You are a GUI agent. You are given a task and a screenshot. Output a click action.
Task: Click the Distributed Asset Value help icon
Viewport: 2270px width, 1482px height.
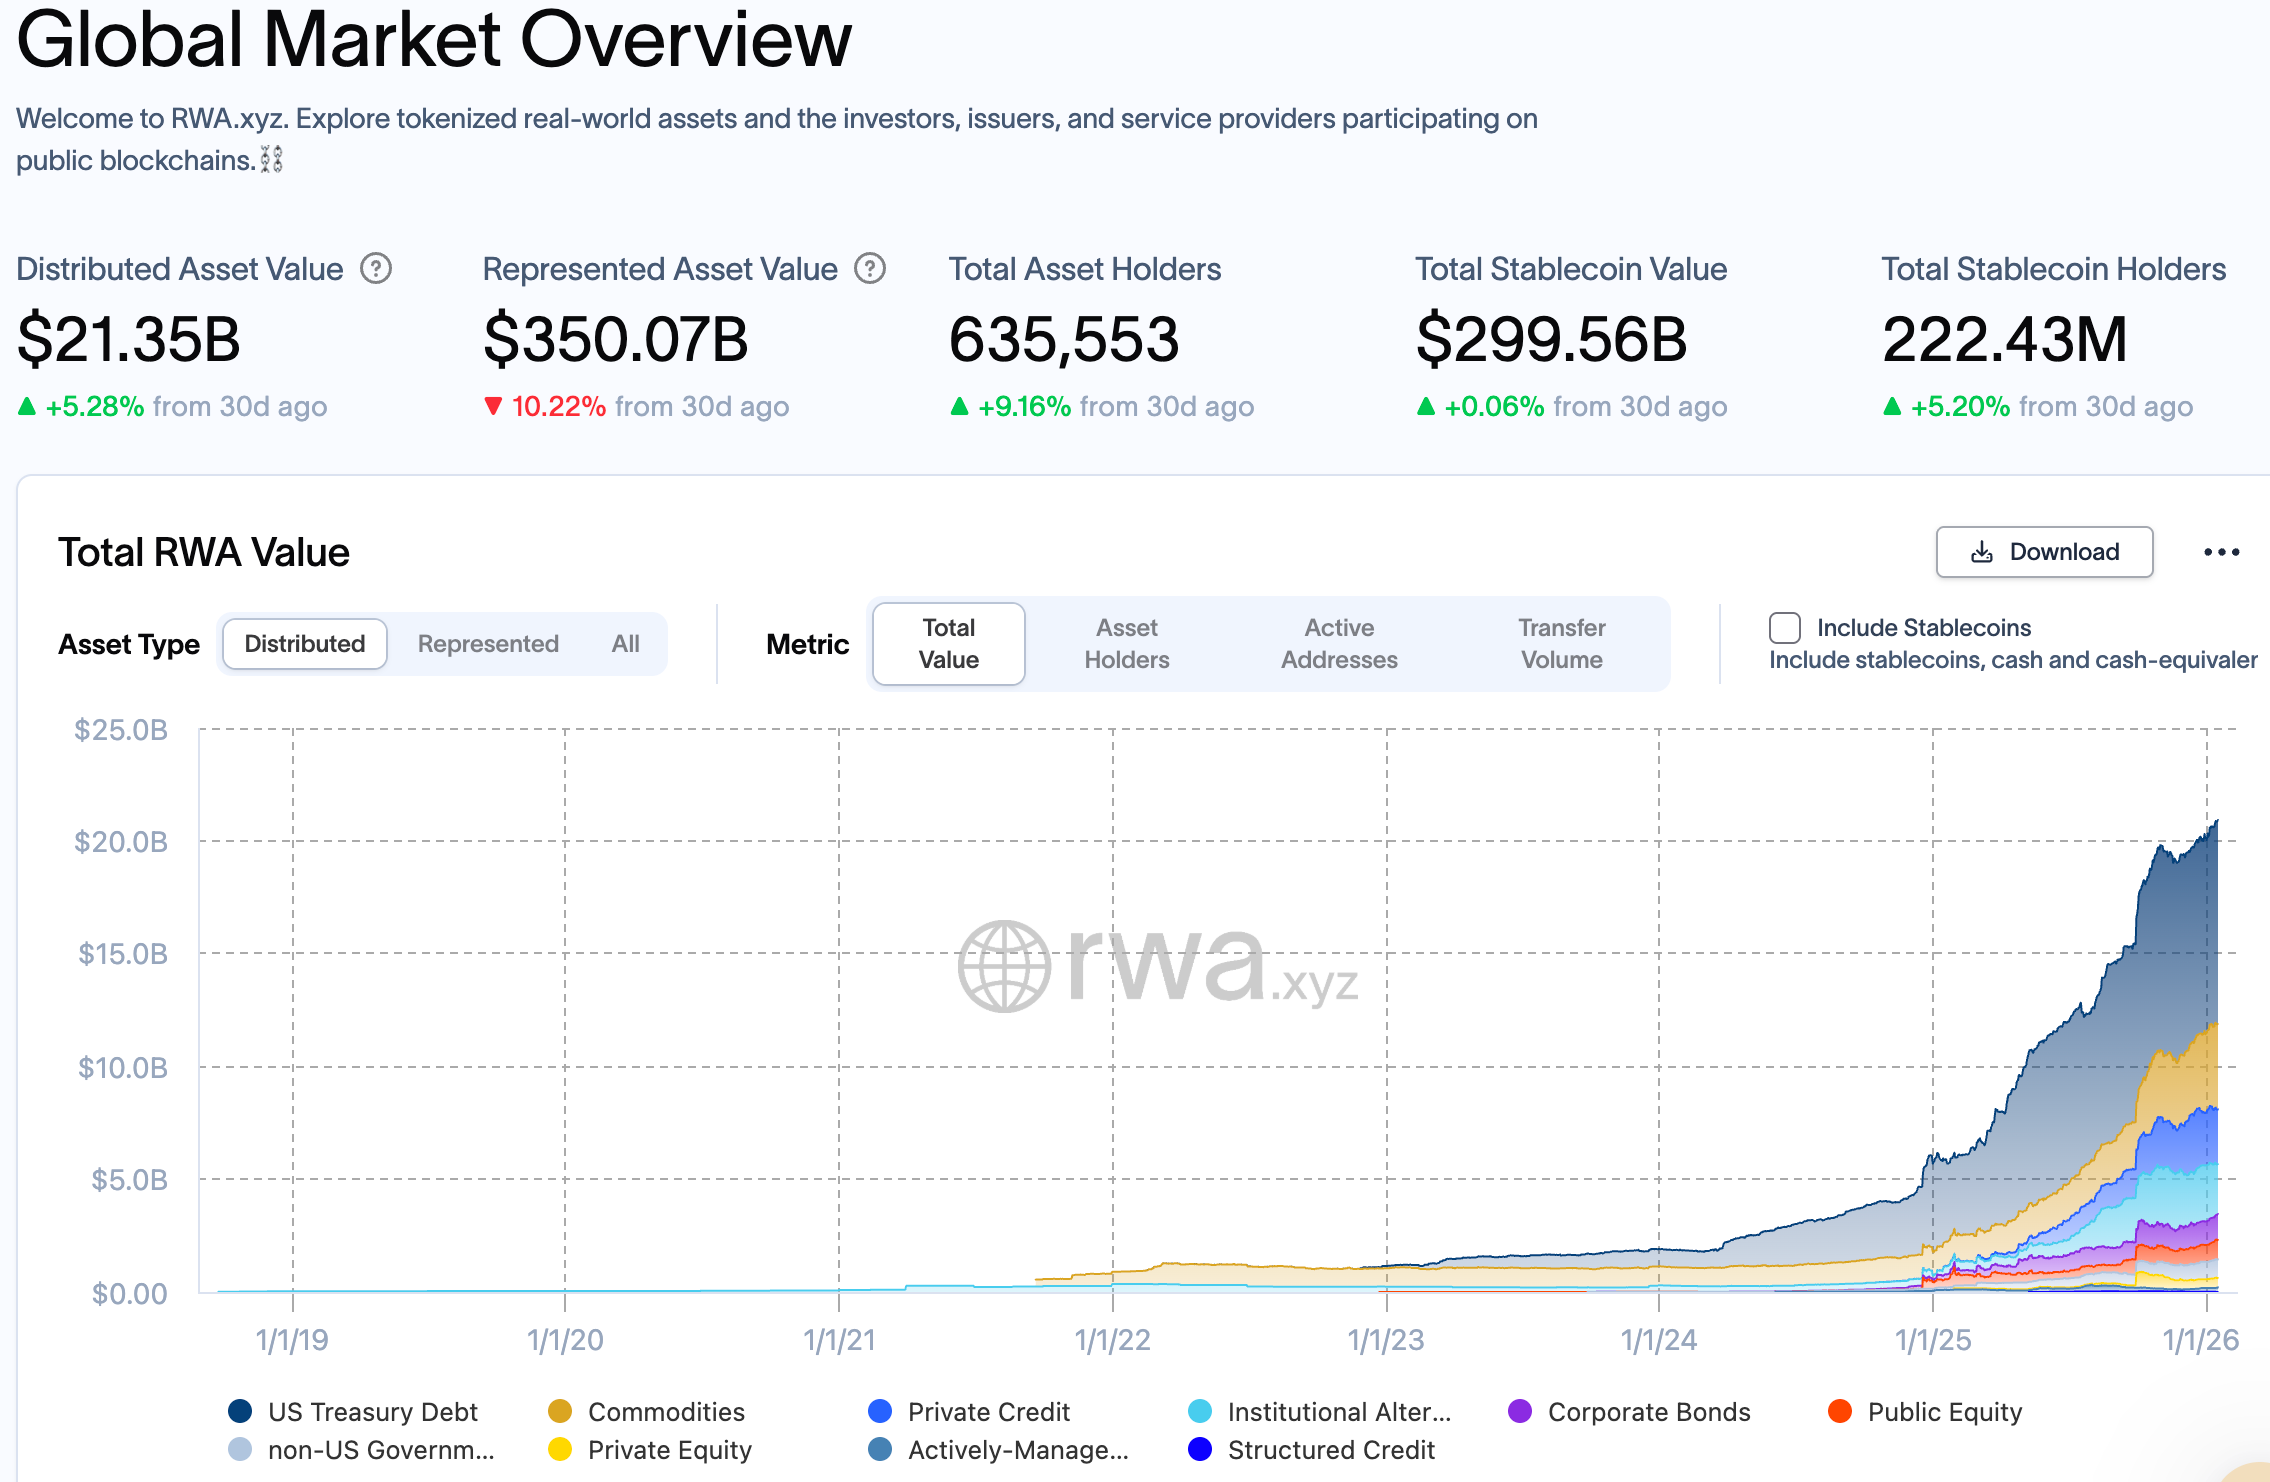(376, 269)
